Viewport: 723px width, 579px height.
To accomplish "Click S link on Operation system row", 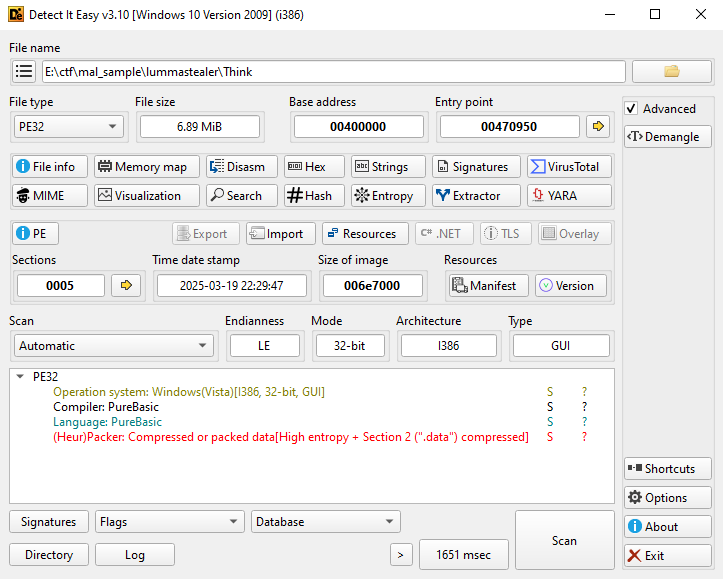I will 550,391.
